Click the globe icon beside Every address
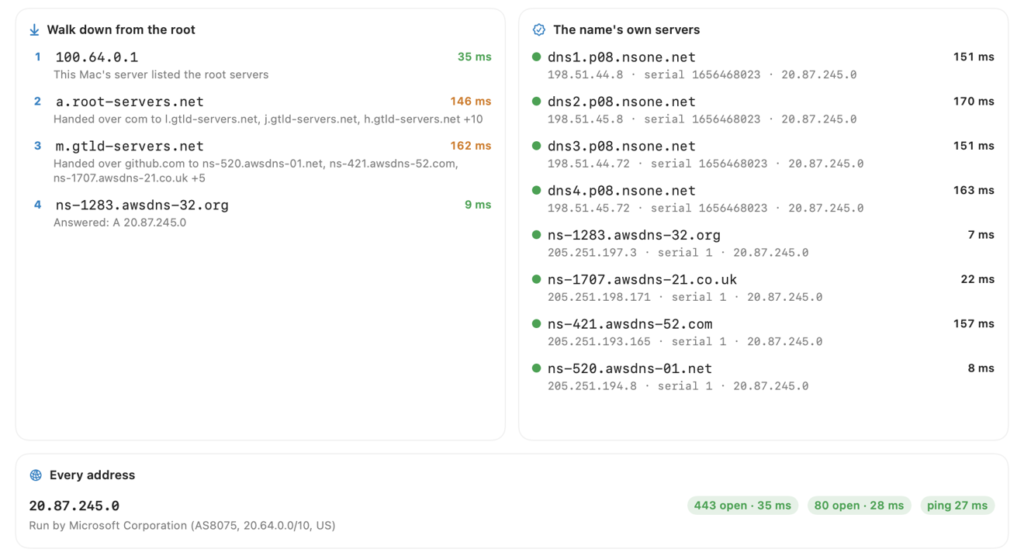This screenshot has width=1024, height=556. [36, 475]
